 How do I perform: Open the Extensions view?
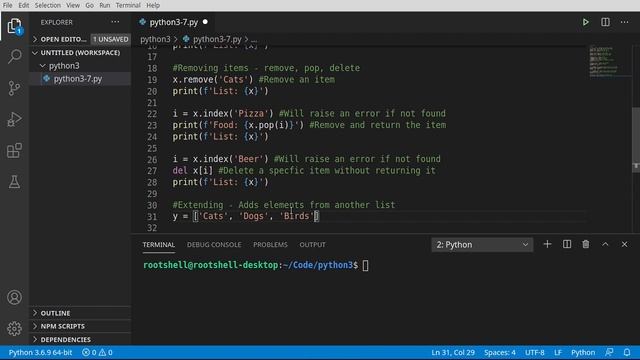(14, 151)
